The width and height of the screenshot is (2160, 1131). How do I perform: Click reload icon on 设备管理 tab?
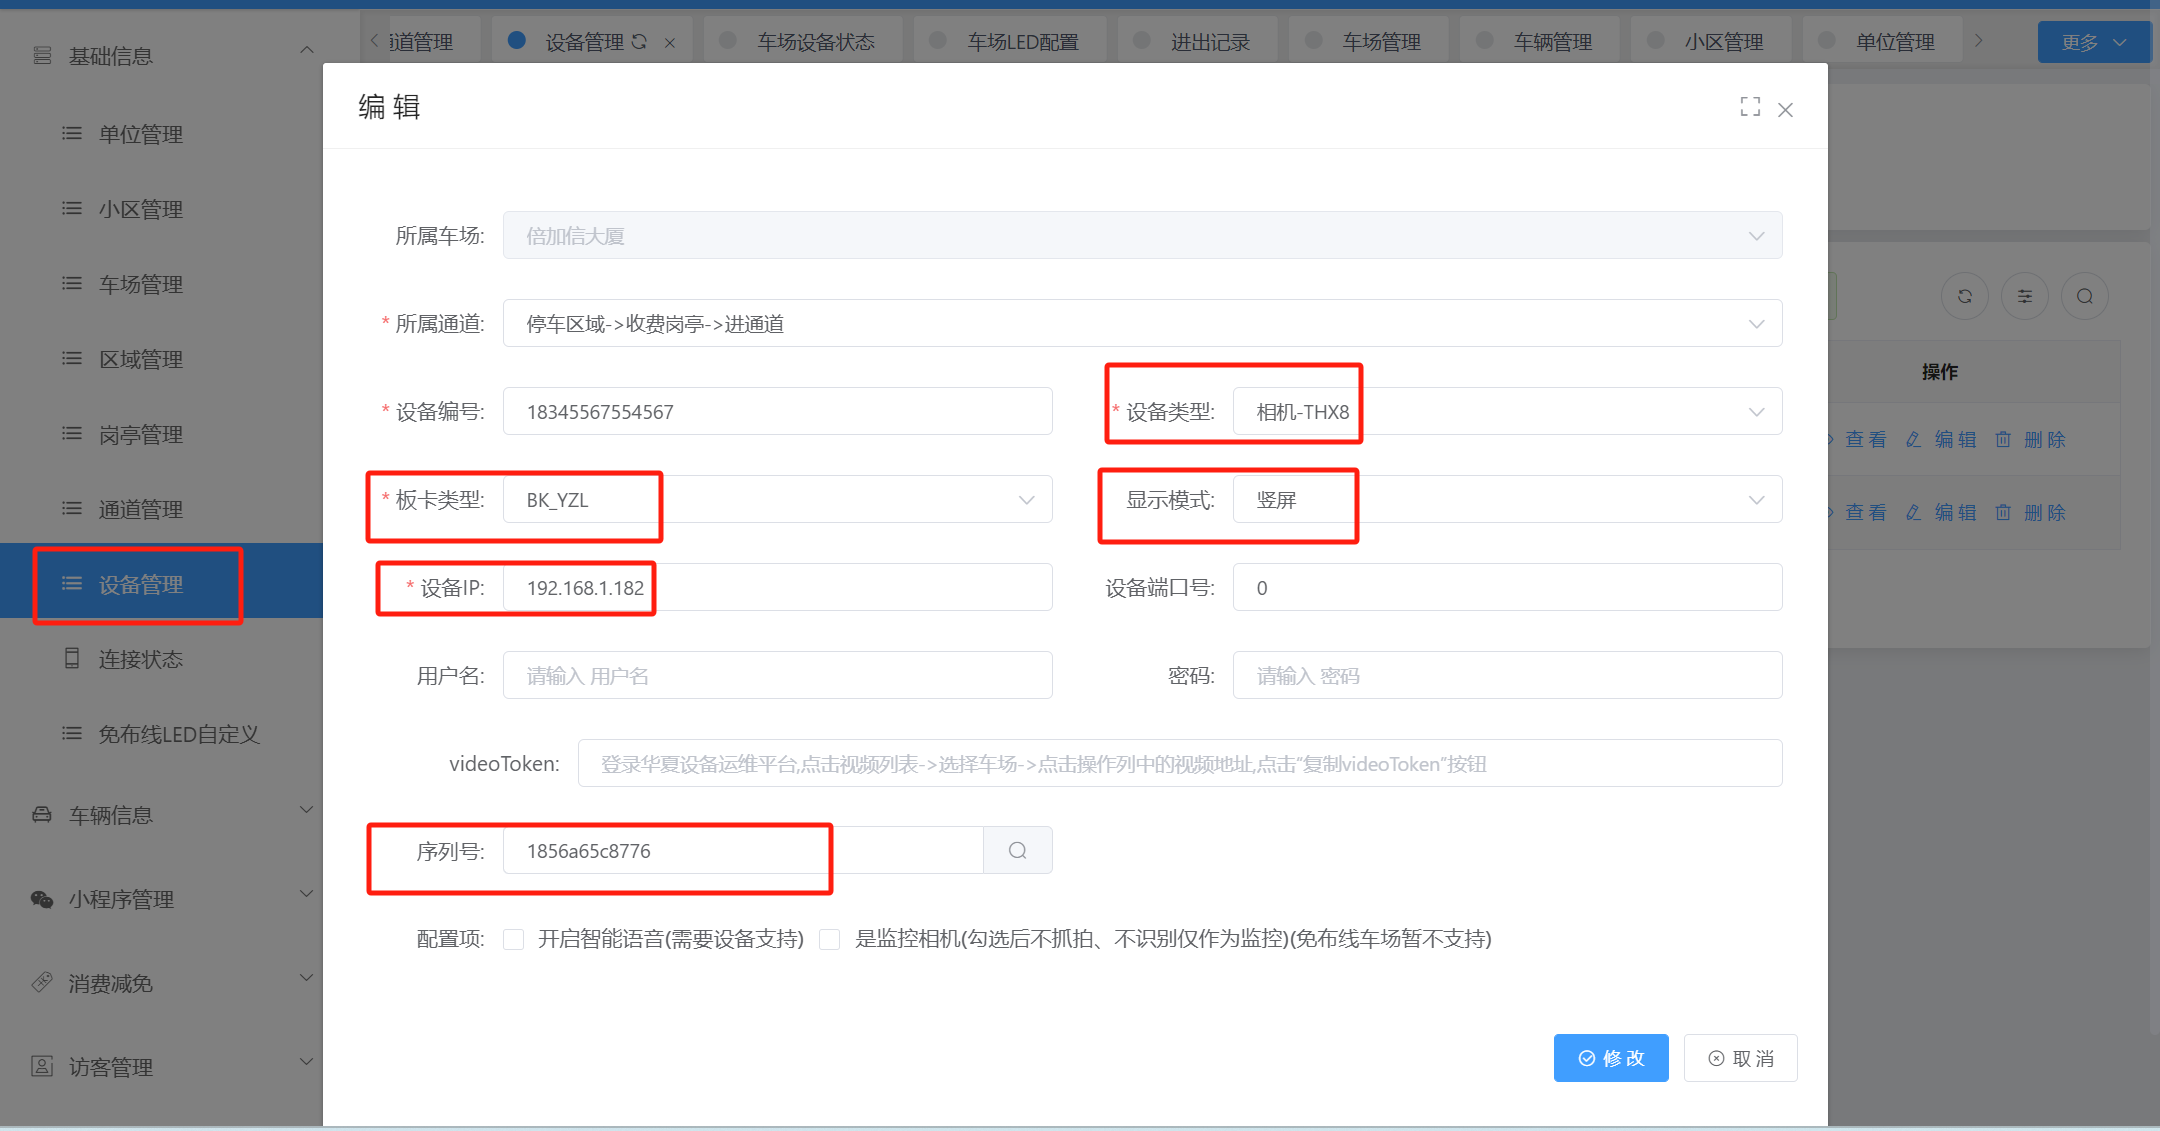[640, 42]
